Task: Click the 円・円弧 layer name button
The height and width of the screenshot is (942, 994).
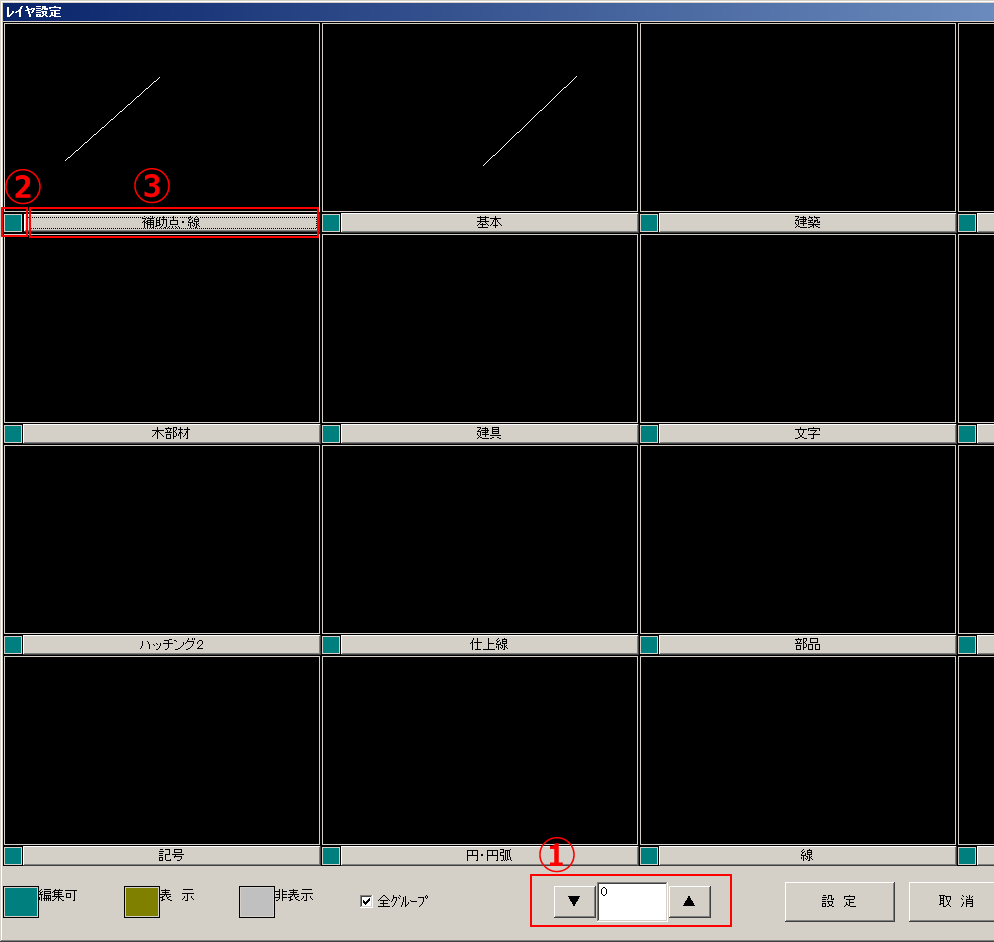Action: tap(489, 856)
